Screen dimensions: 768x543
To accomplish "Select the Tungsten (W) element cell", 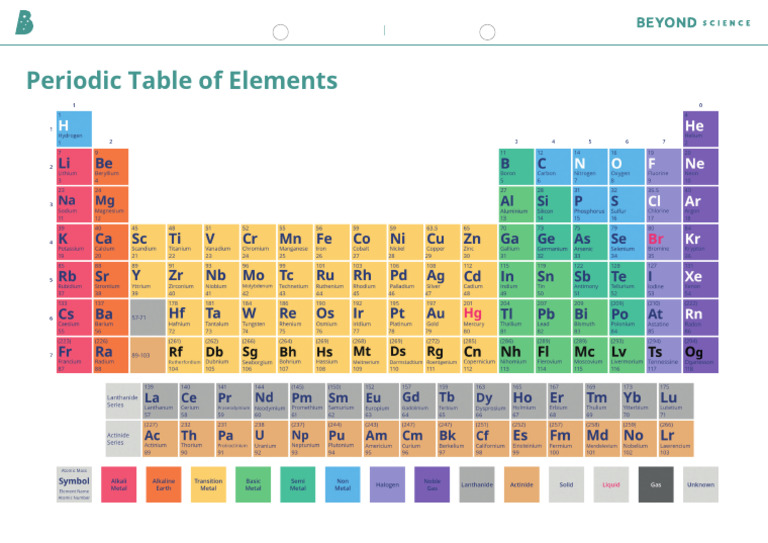I will (258, 317).
